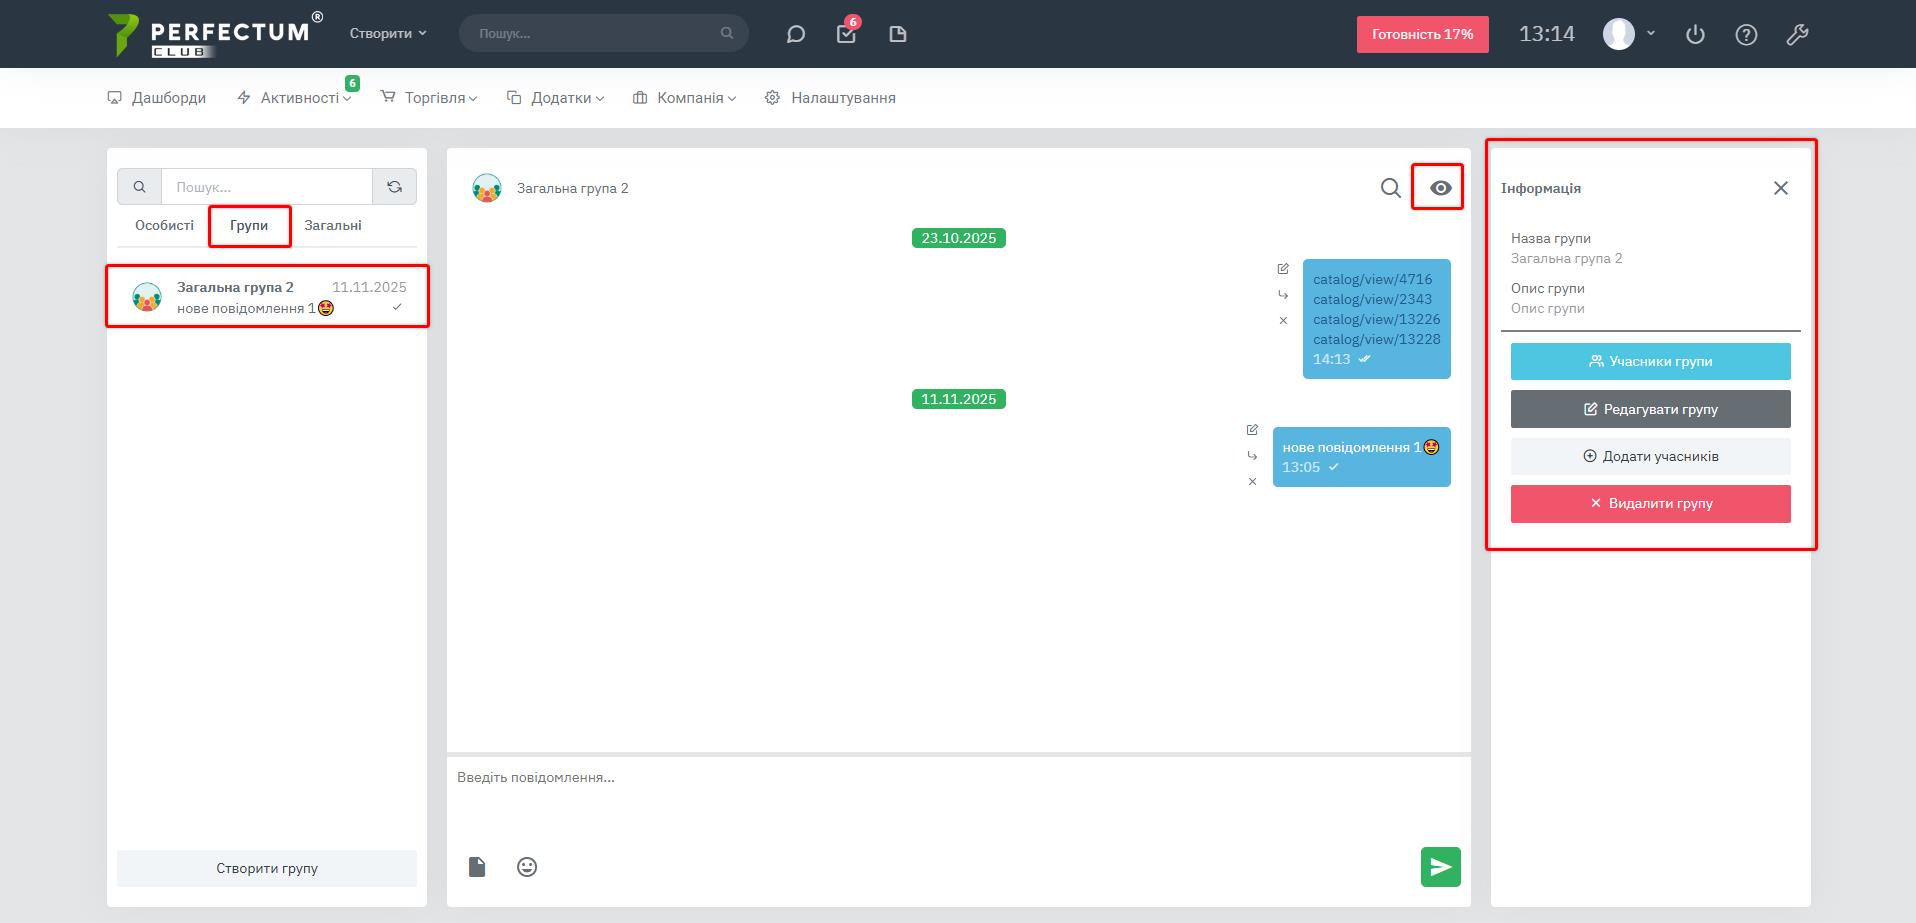Toggle the group information panel eye icon
Screen dimensions: 1916x923
1440,188
